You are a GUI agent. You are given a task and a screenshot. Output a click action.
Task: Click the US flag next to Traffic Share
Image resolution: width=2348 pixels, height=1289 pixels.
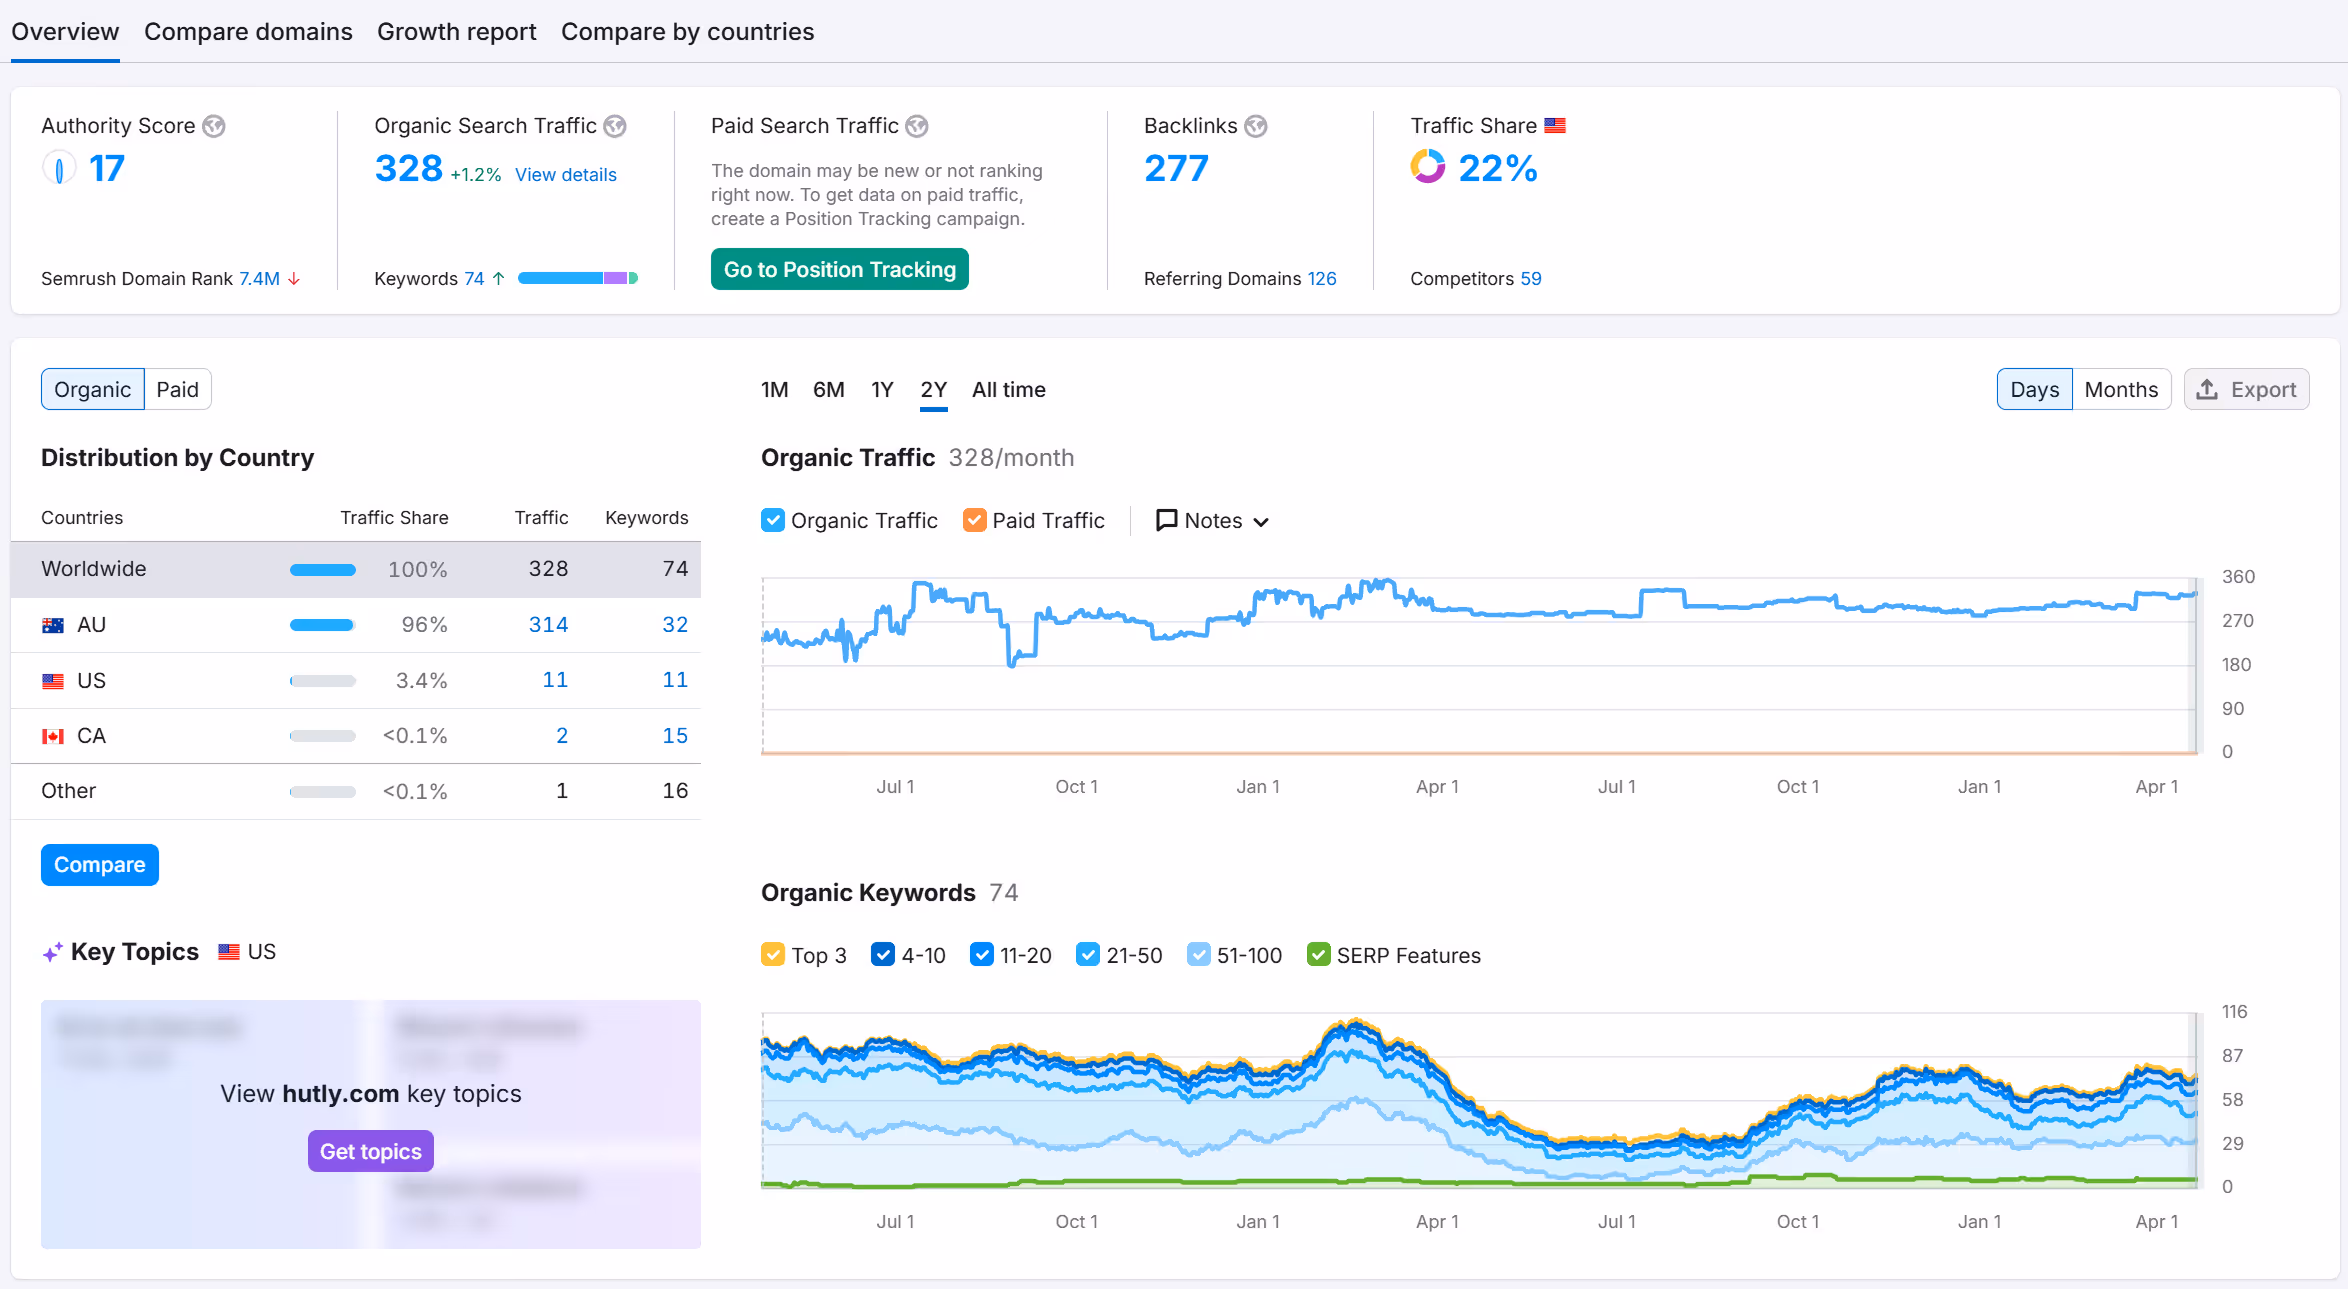(1555, 126)
